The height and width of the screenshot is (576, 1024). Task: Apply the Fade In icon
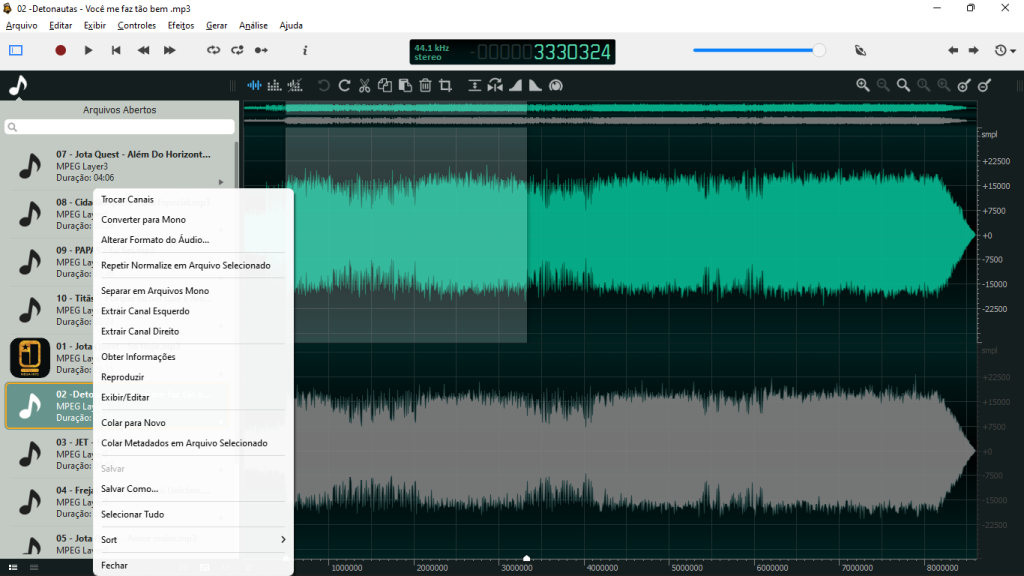pos(515,86)
